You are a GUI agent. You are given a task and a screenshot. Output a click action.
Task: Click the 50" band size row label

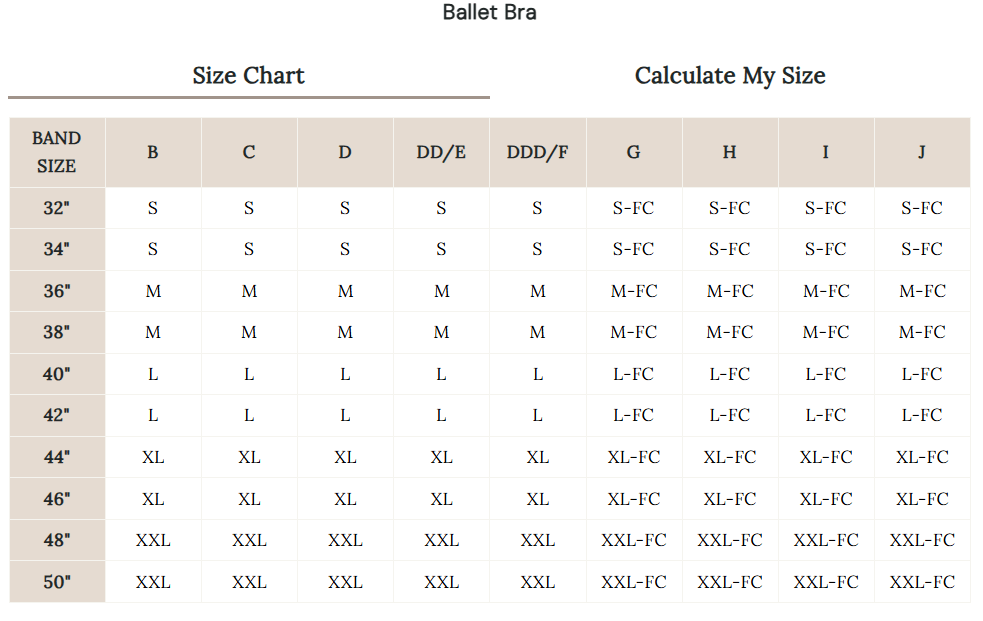coord(57,582)
